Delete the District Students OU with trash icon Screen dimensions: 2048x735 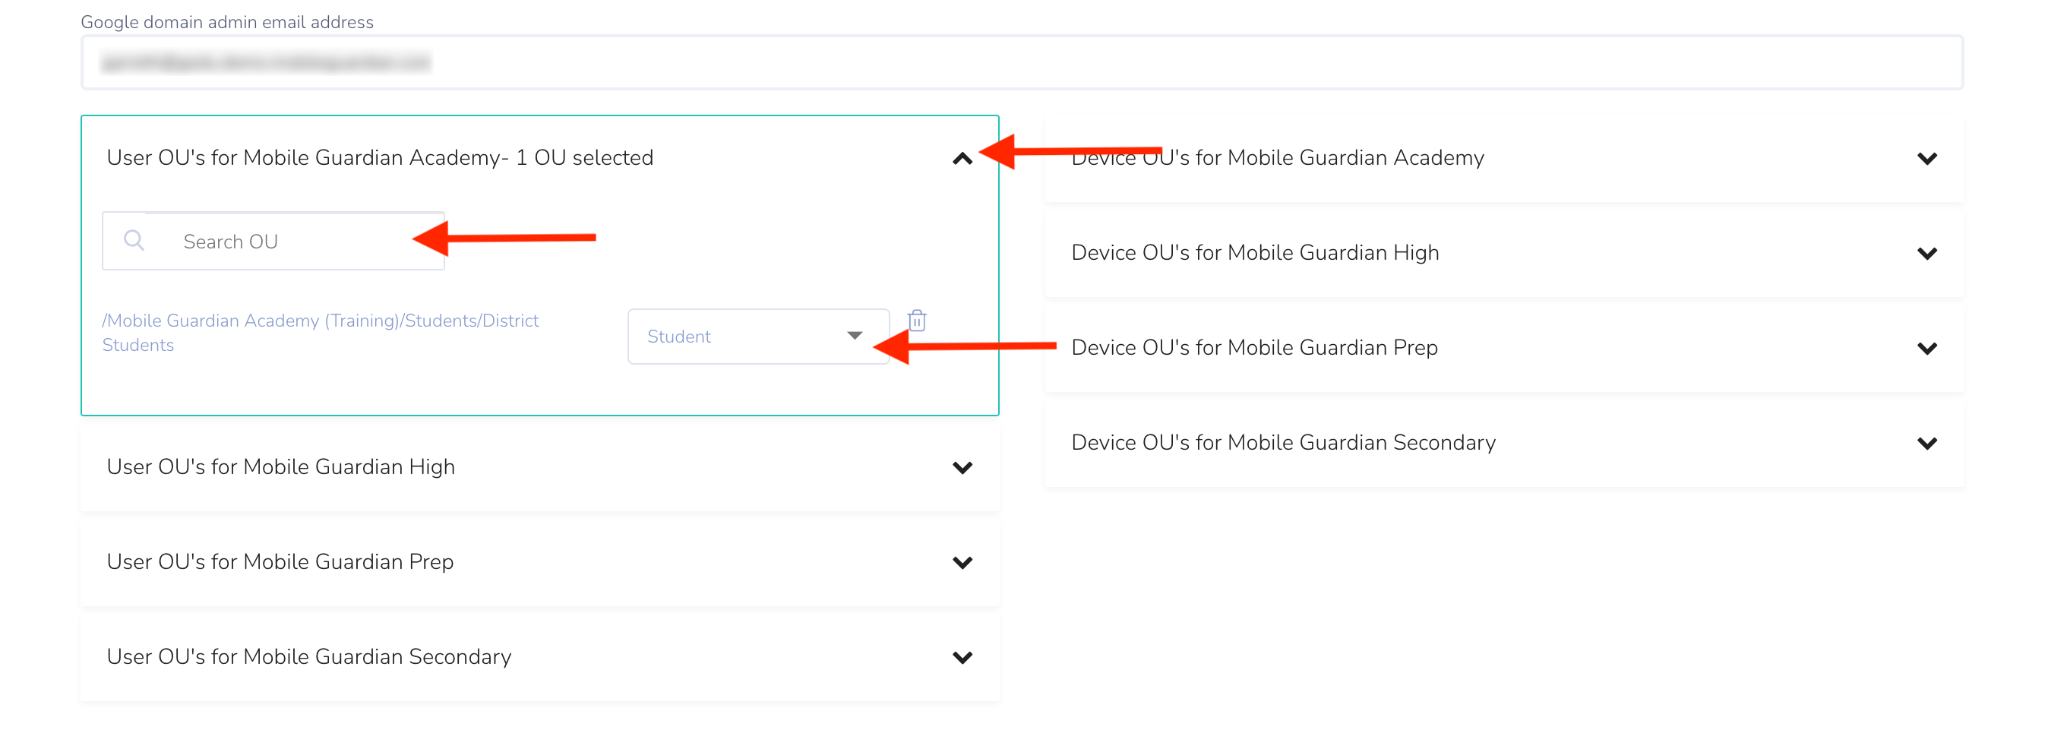click(917, 321)
